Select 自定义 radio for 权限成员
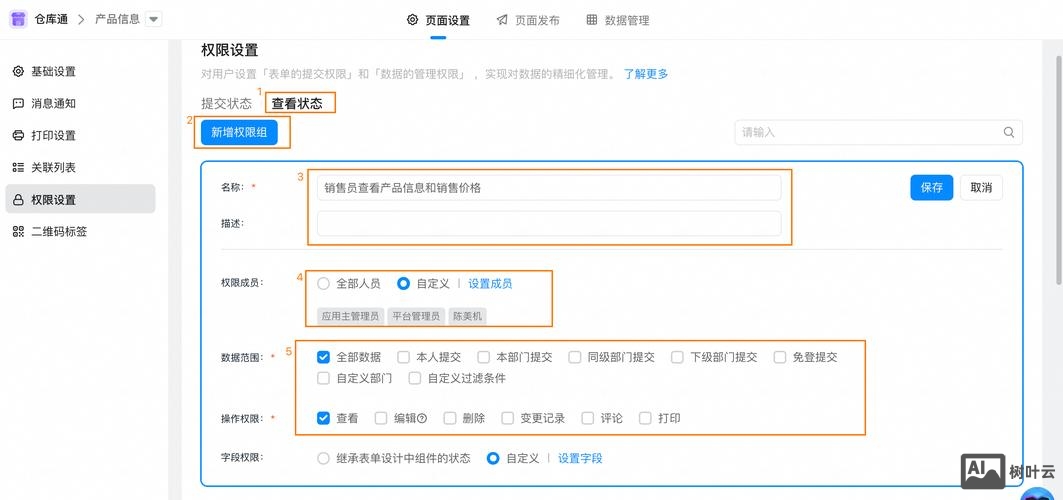The height and width of the screenshot is (500, 1063). [403, 284]
